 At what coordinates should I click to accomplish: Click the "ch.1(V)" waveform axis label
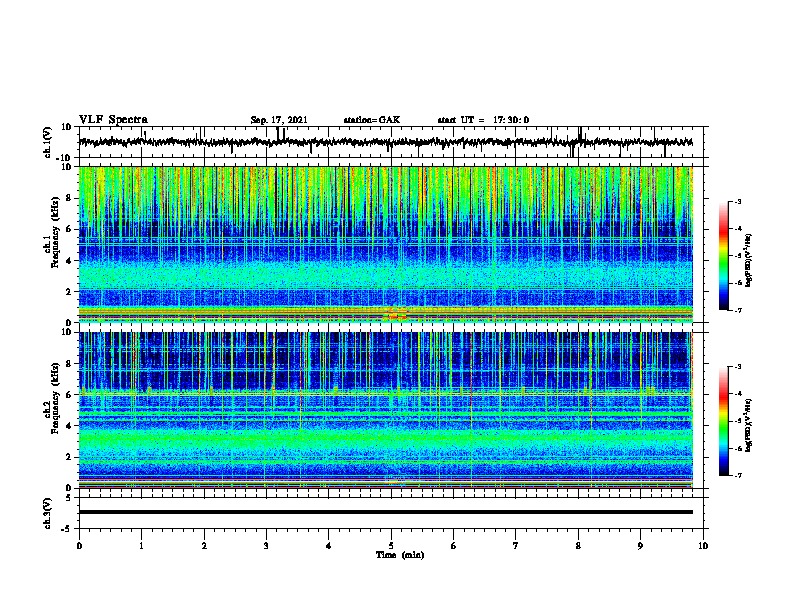tap(48, 142)
